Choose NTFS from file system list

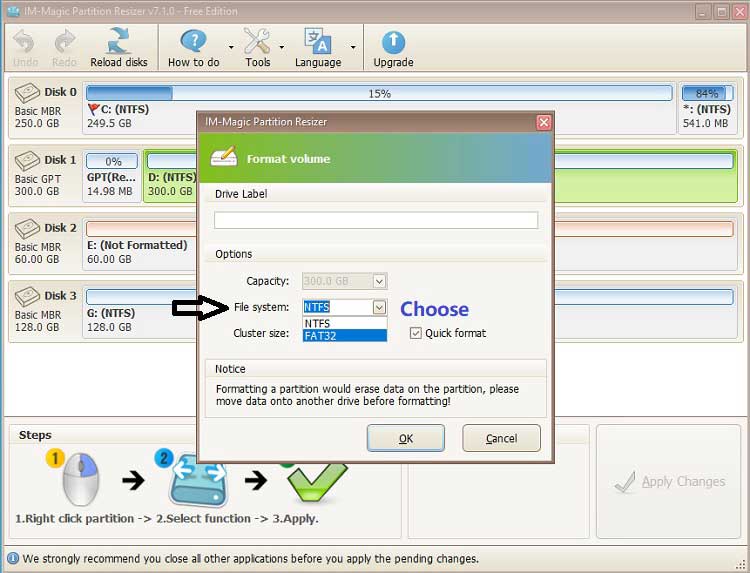click(345, 323)
